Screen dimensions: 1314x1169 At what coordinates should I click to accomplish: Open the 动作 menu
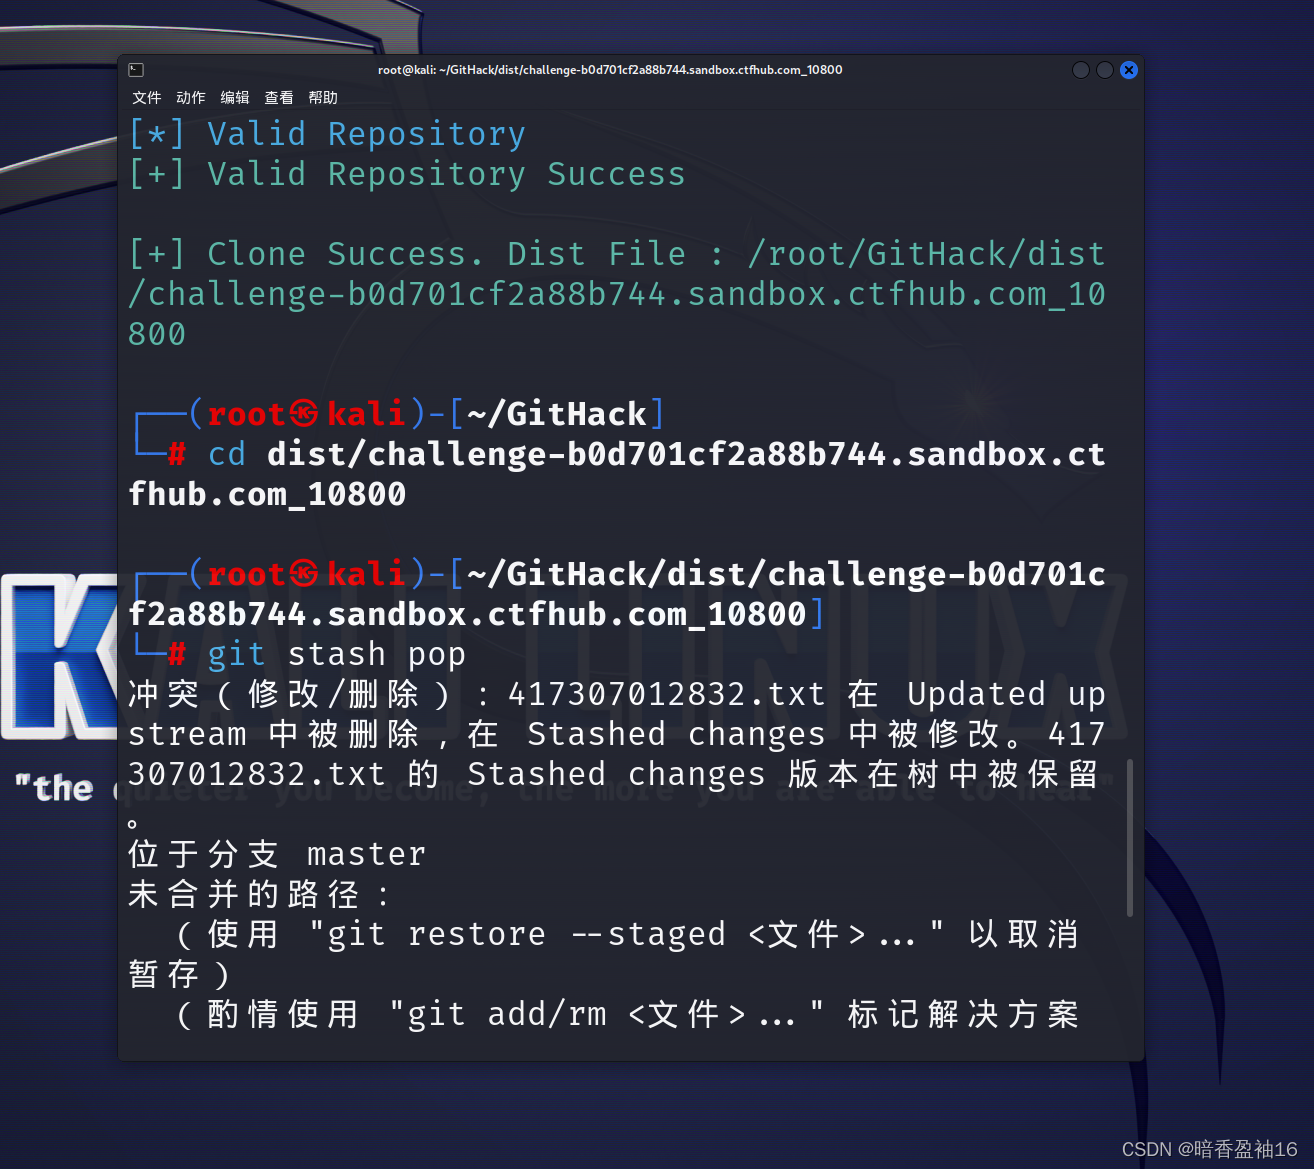point(191,97)
